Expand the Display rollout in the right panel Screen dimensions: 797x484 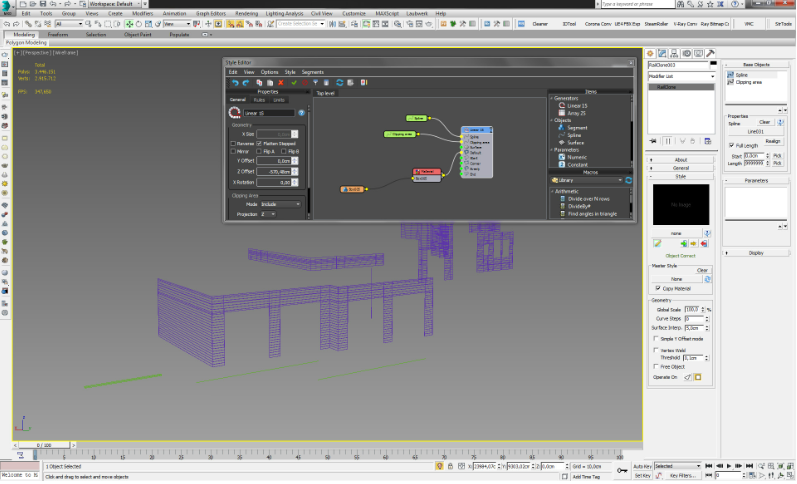[x=756, y=253]
